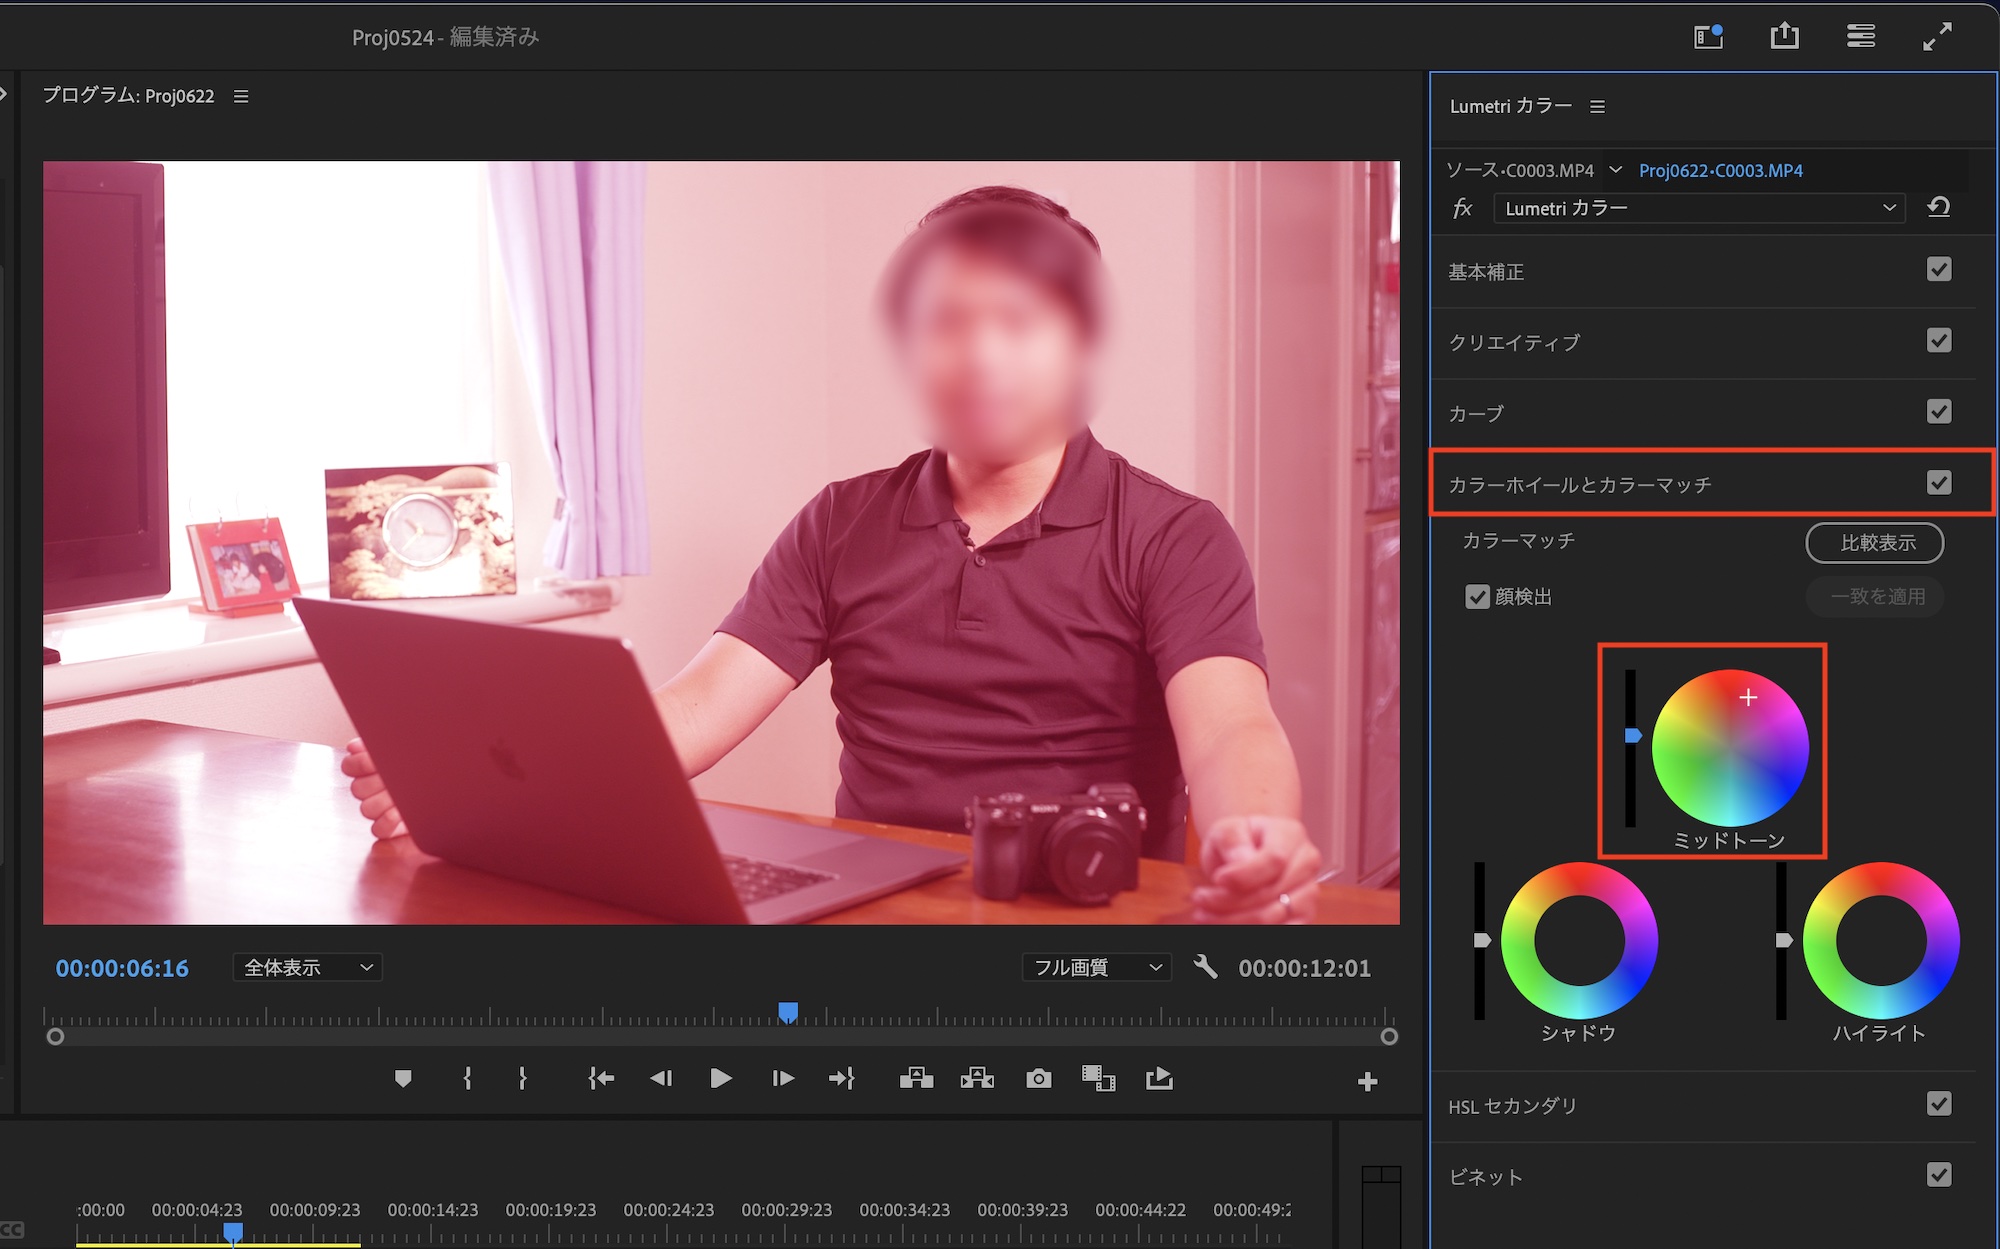Open button editor with the plus icon
The width and height of the screenshot is (2000, 1249).
point(1367,1082)
